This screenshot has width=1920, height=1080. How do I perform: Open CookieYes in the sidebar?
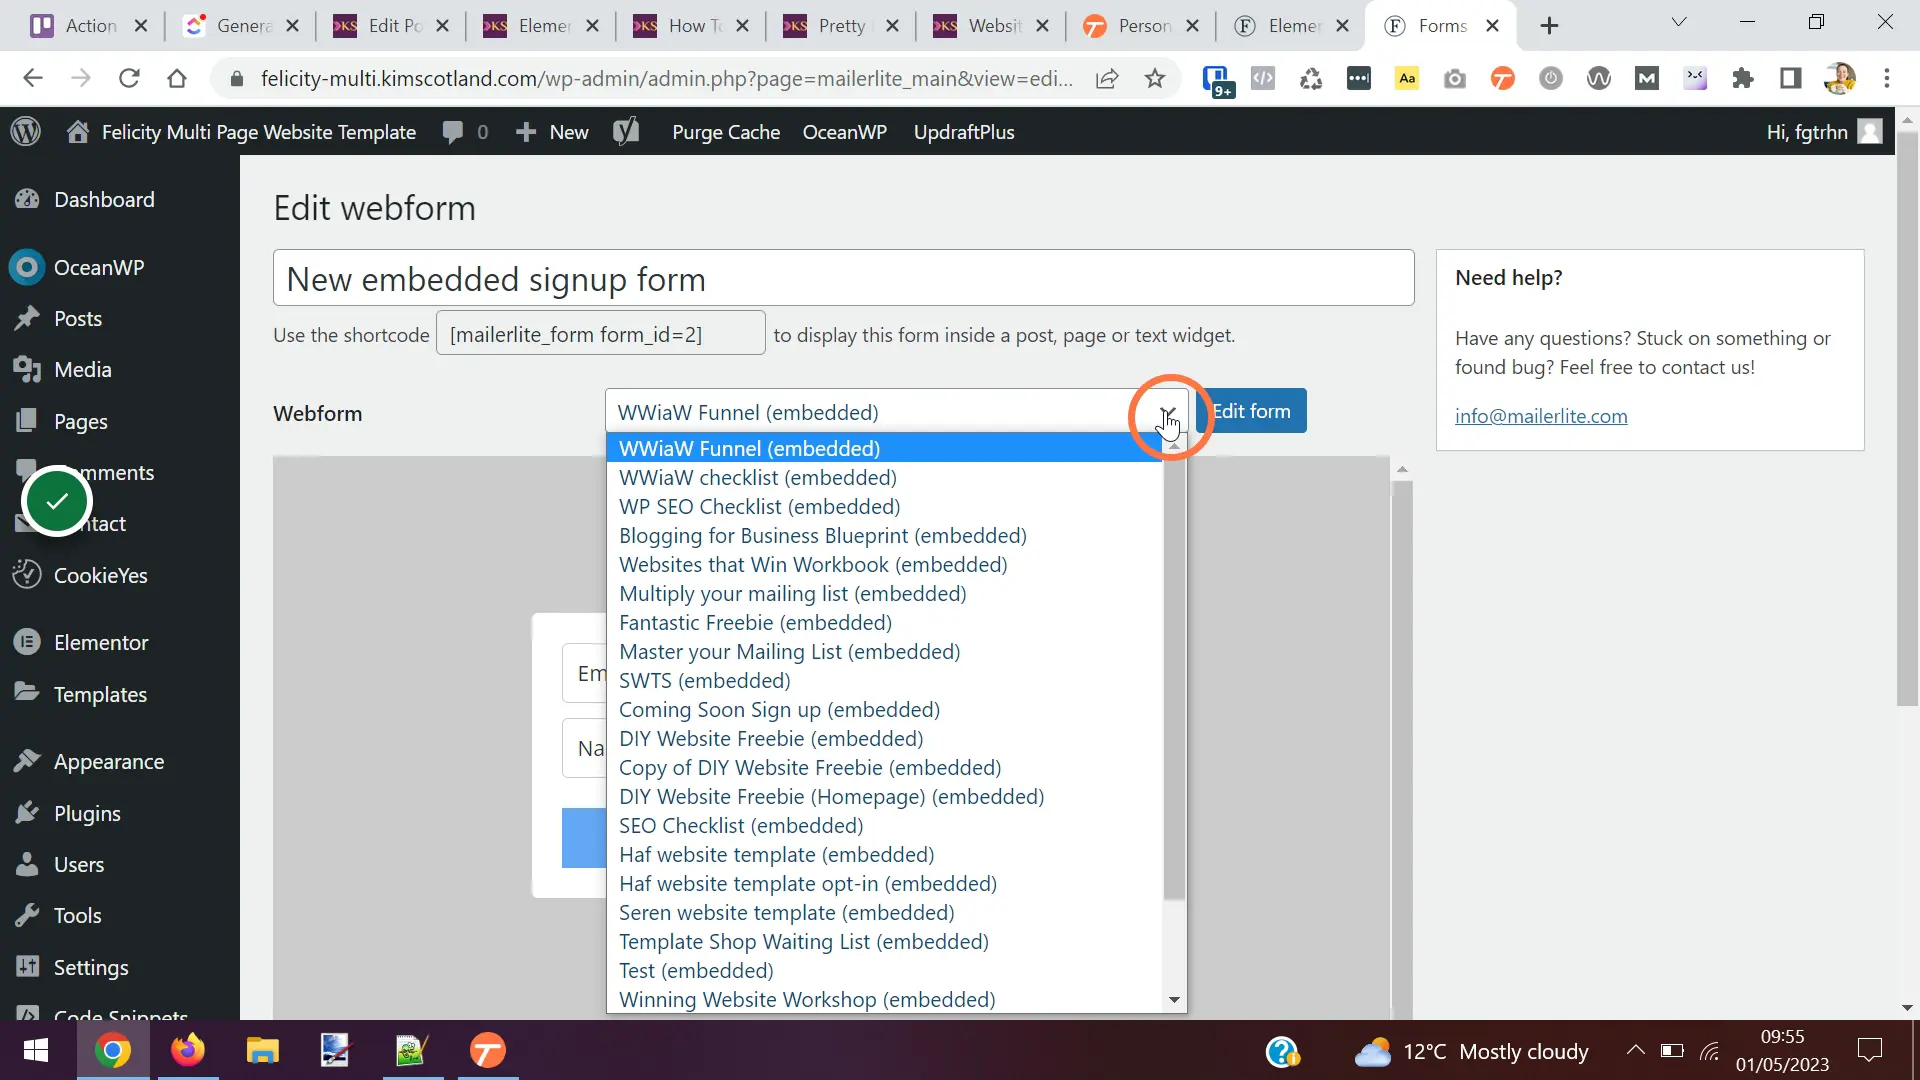pos(101,575)
